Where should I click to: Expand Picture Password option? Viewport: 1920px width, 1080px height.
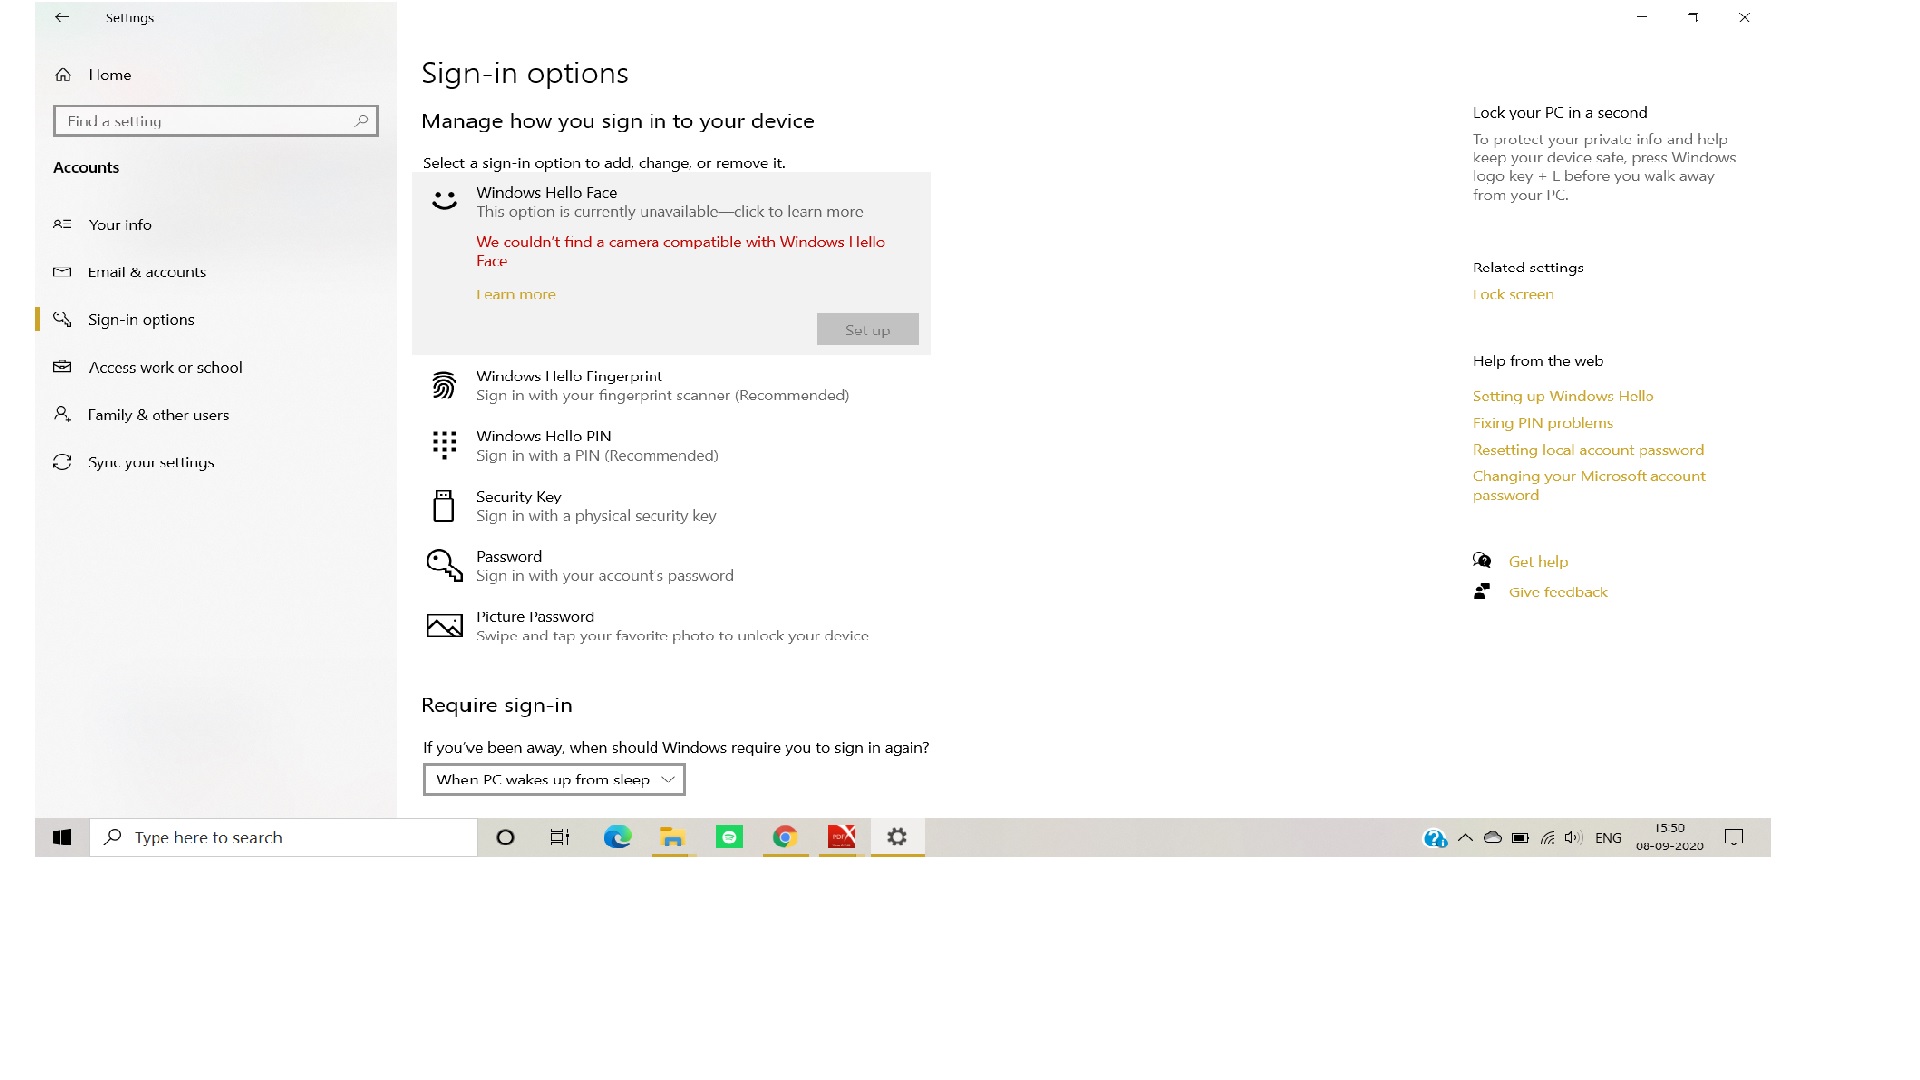point(671,626)
